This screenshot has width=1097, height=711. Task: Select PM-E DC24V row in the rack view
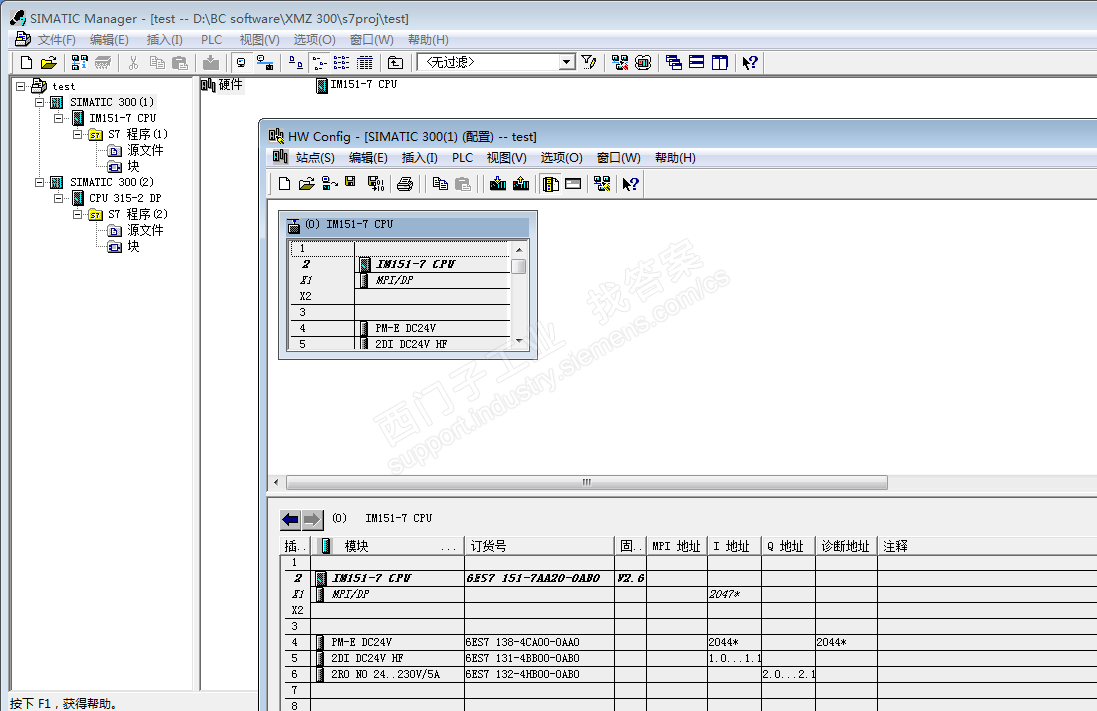(400, 328)
